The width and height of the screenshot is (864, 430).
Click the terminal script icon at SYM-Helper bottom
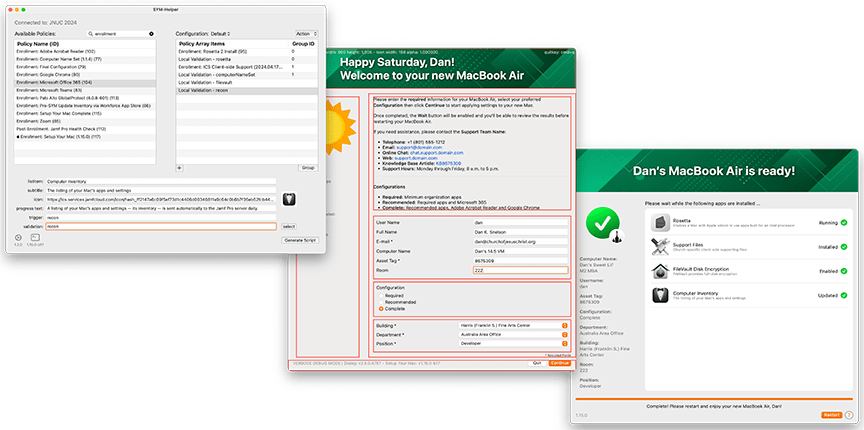click(35, 237)
